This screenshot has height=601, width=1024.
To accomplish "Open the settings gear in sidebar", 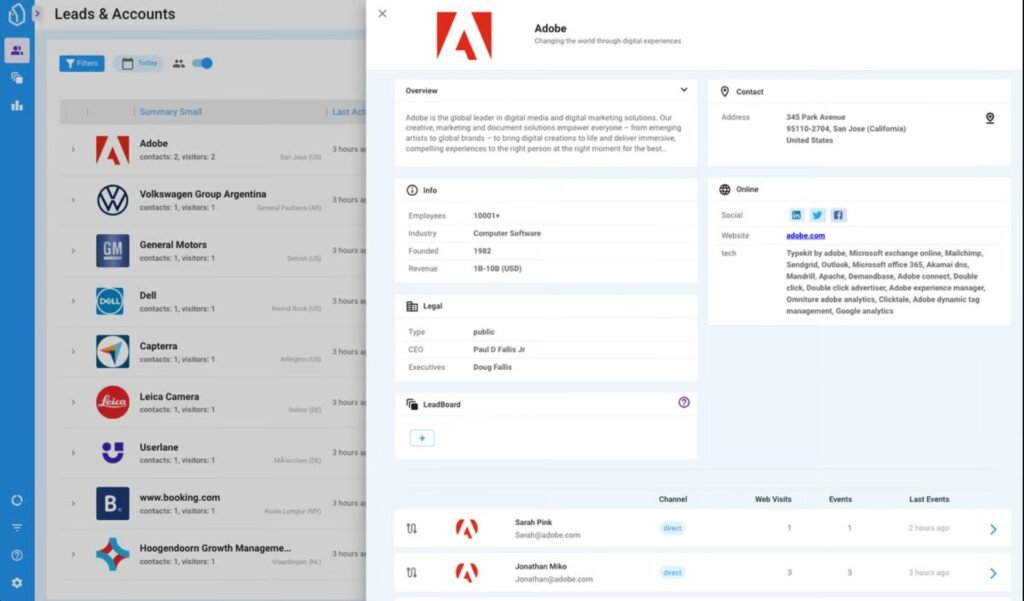I will click(x=17, y=583).
